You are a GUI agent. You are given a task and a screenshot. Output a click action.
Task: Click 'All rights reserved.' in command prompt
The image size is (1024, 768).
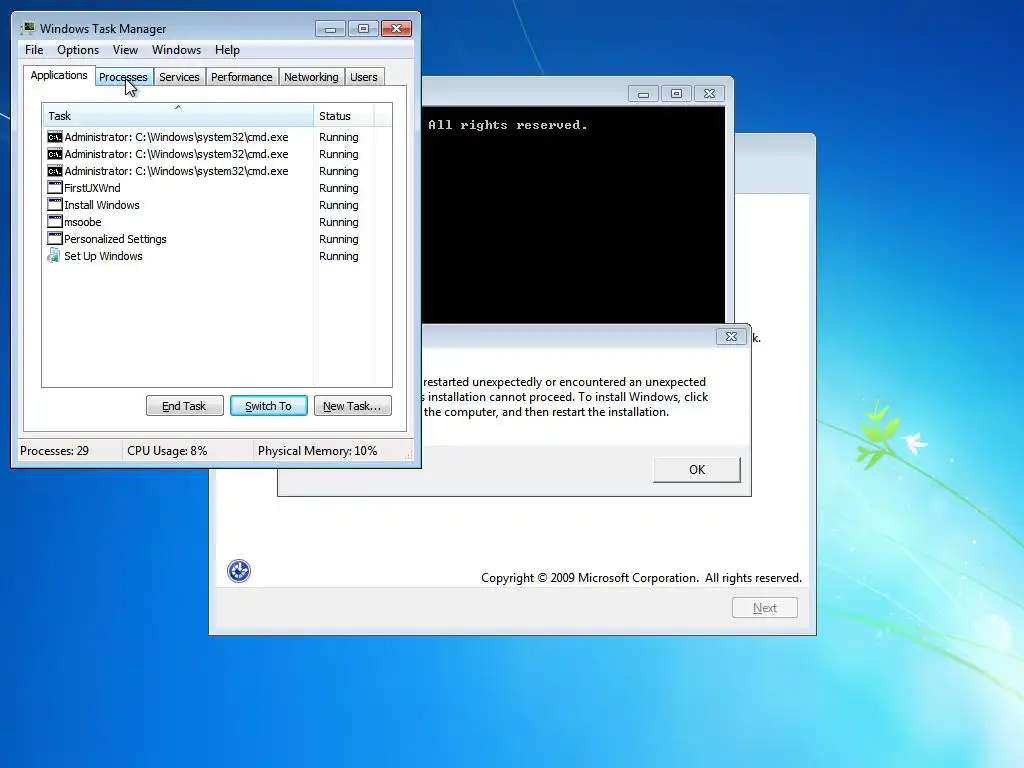(507, 125)
